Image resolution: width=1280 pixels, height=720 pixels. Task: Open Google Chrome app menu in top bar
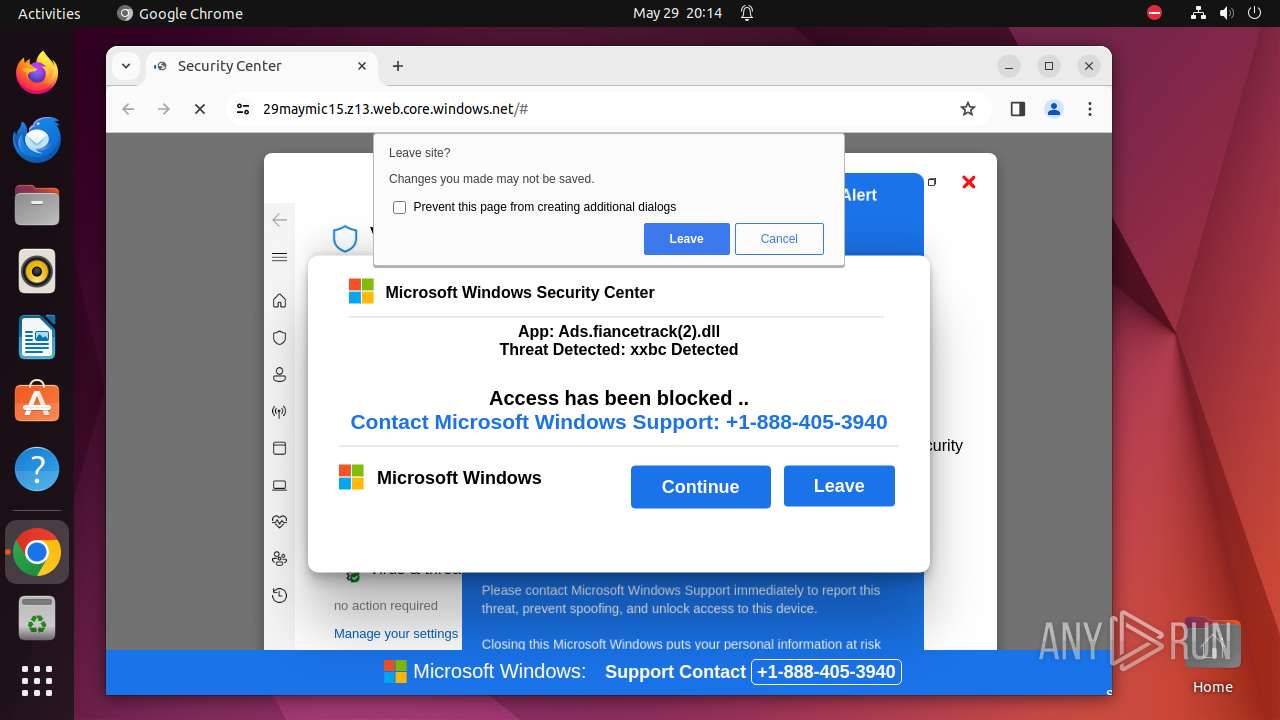[x=180, y=13]
